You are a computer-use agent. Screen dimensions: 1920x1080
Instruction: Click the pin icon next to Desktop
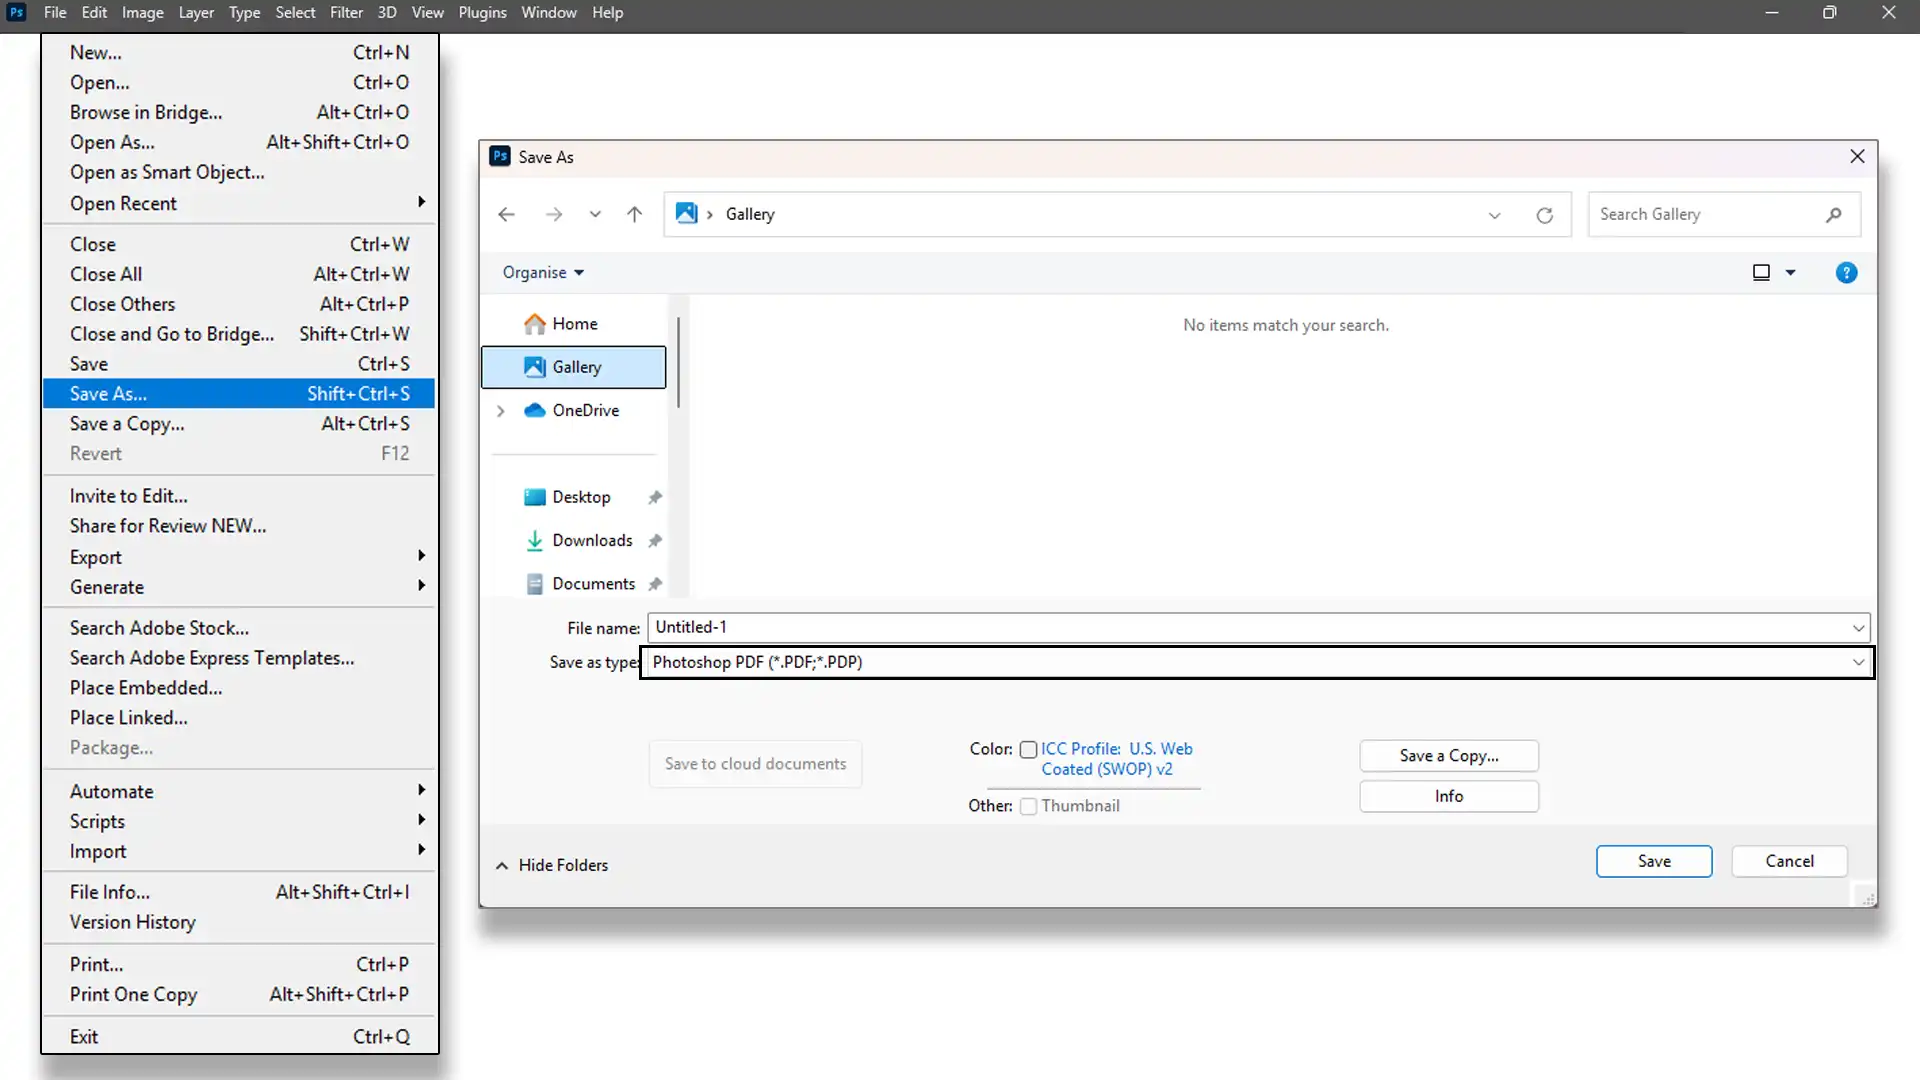pos(655,497)
